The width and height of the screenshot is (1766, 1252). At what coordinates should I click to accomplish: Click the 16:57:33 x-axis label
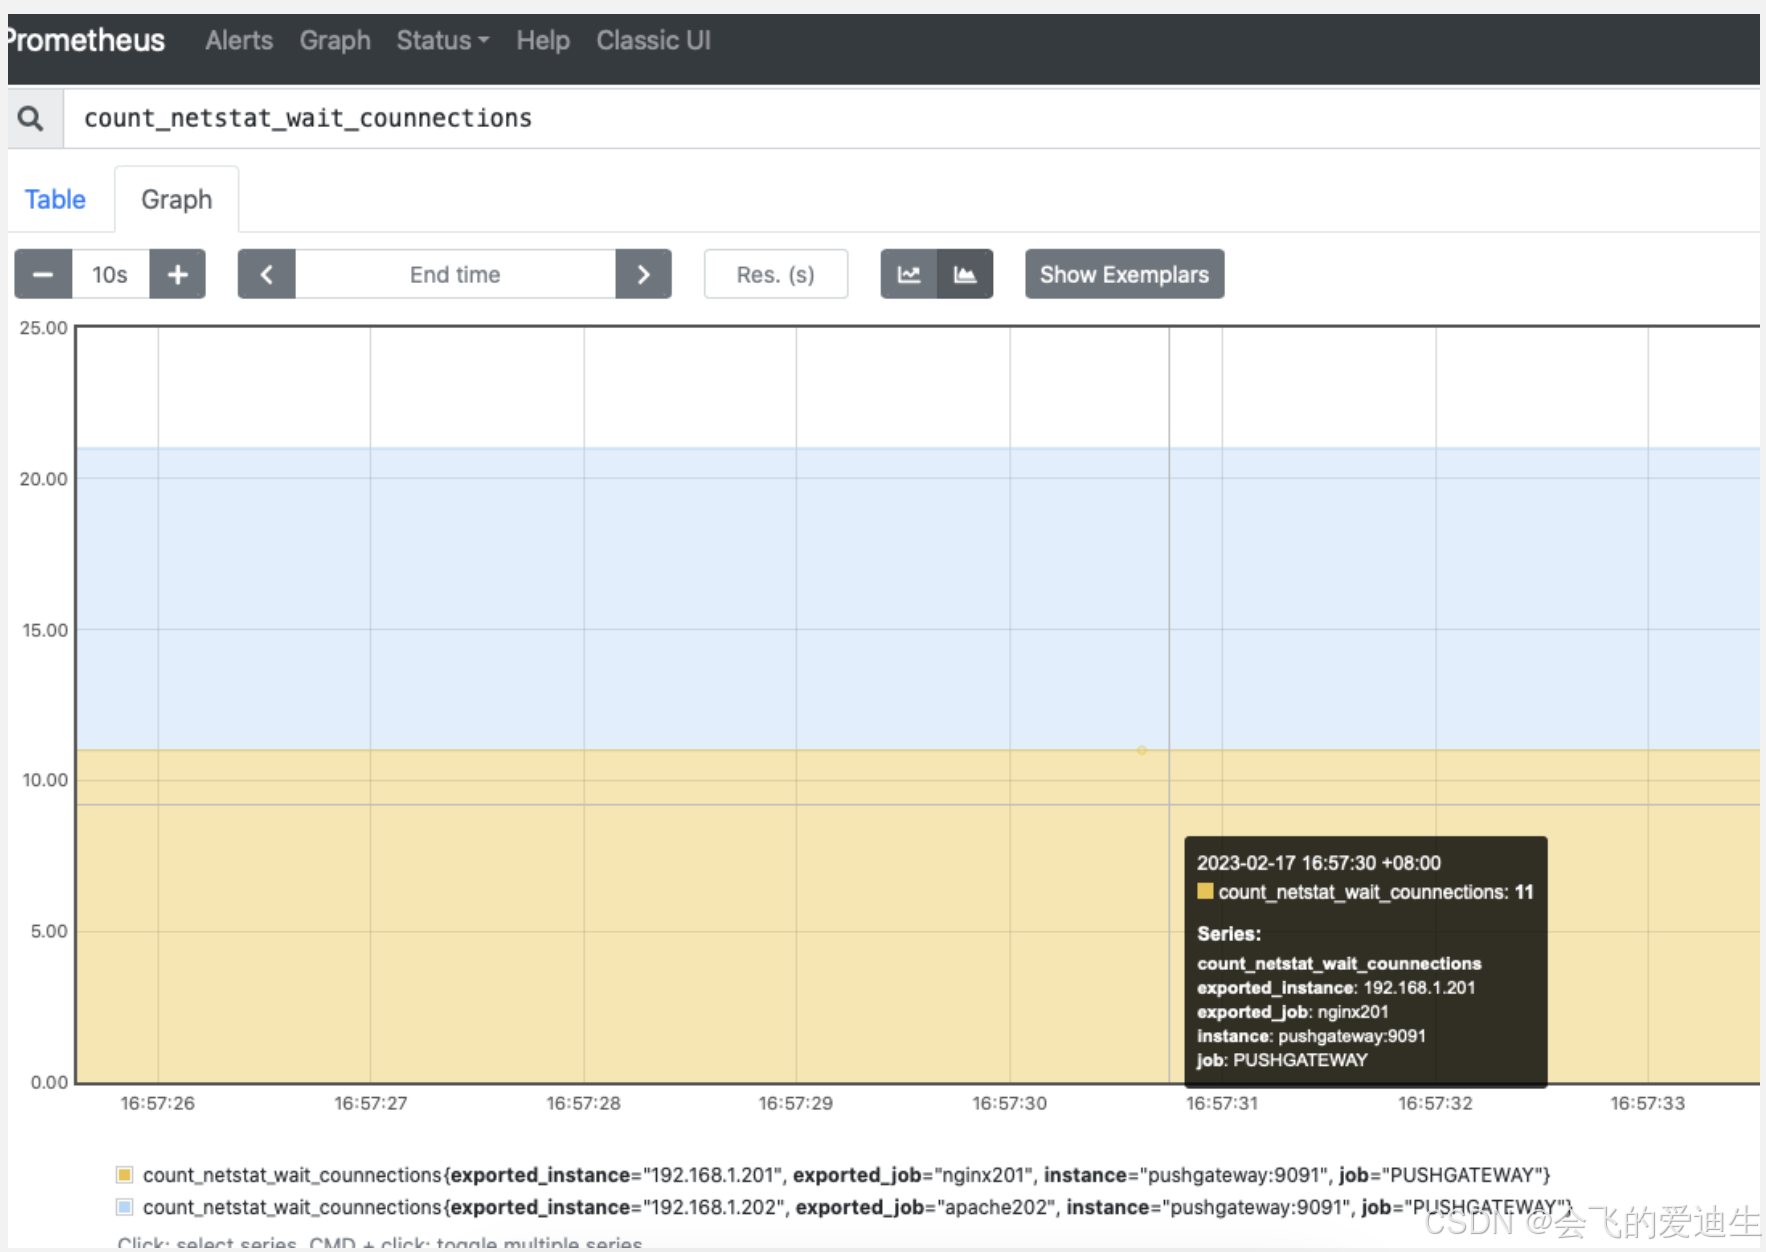click(x=1648, y=1103)
